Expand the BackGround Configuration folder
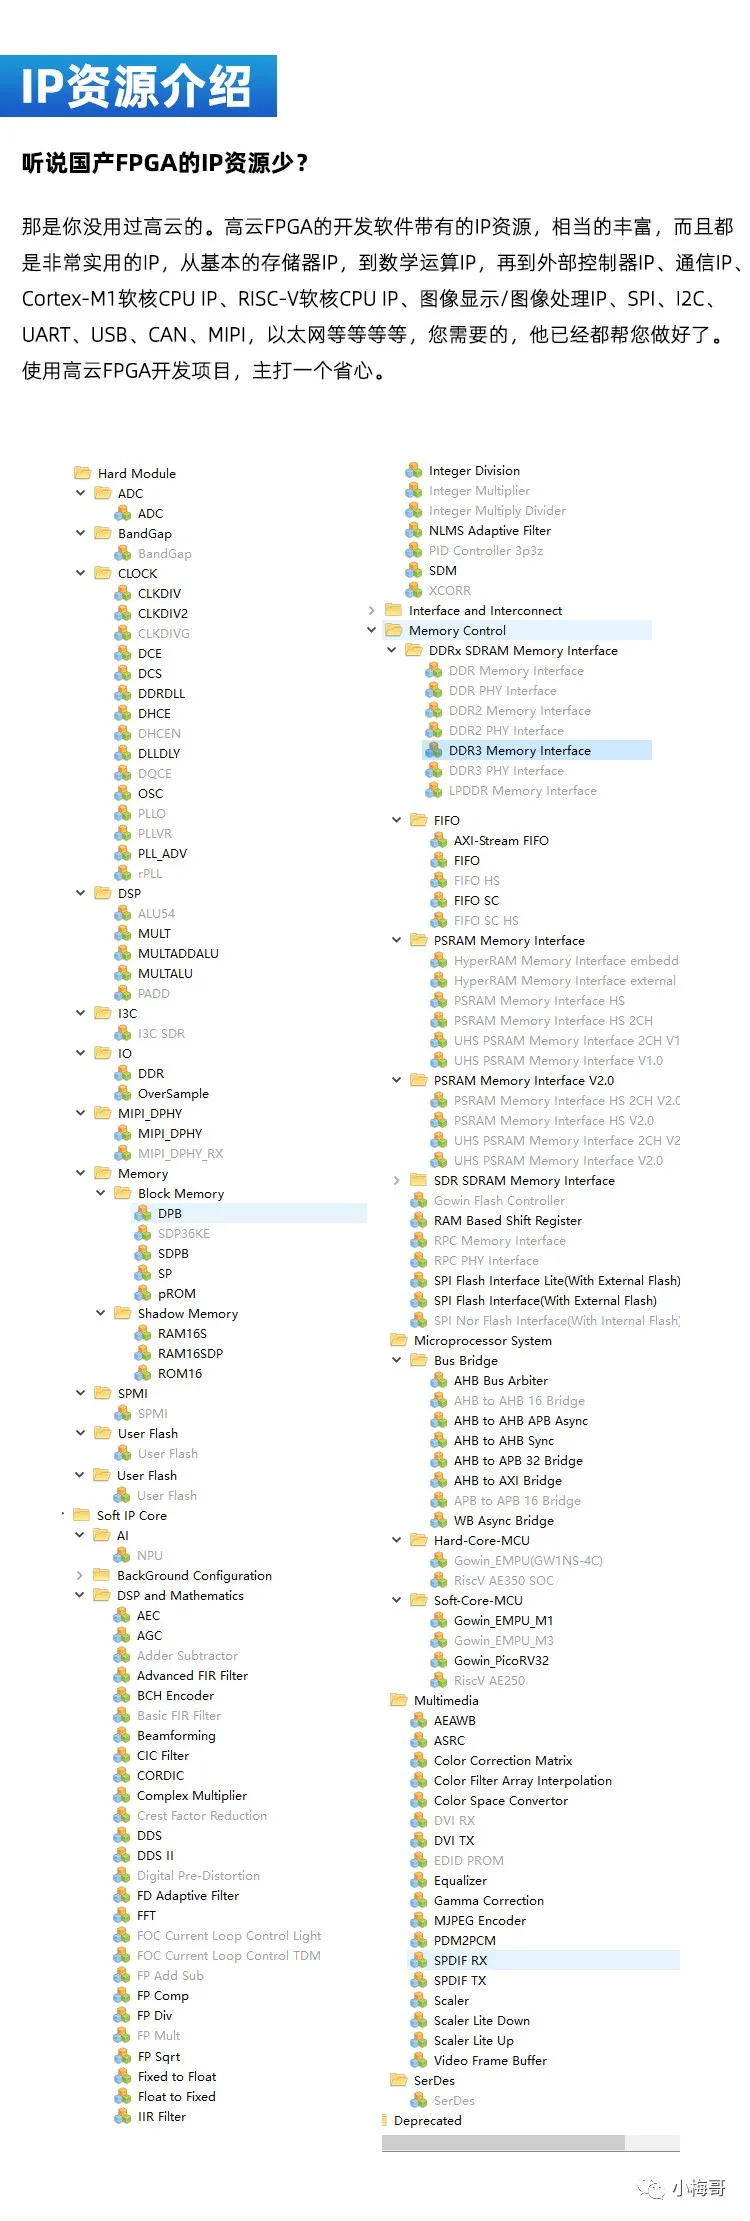750x2221 pixels. click(x=81, y=1575)
